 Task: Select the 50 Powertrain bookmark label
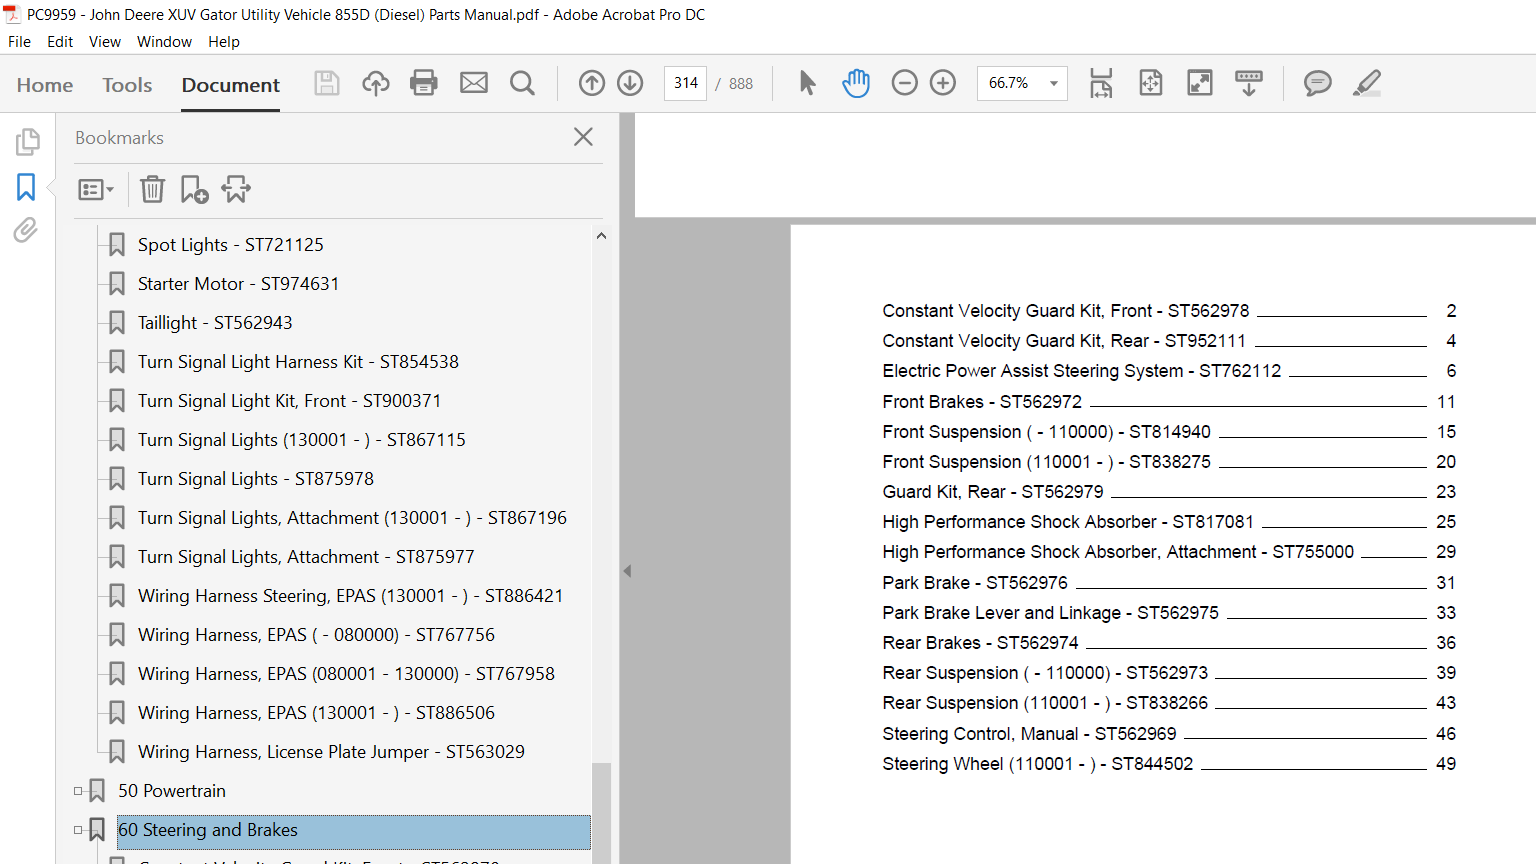172,791
